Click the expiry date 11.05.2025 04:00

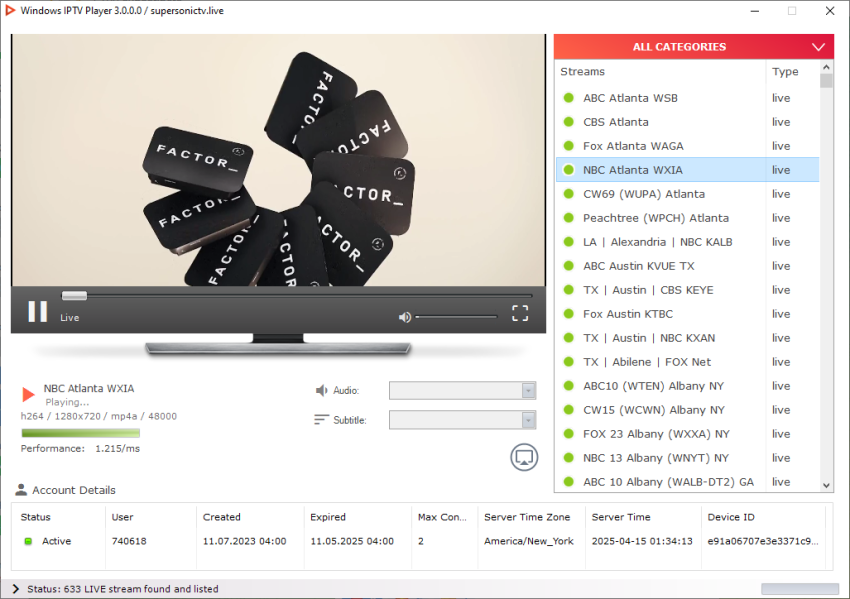coord(352,541)
